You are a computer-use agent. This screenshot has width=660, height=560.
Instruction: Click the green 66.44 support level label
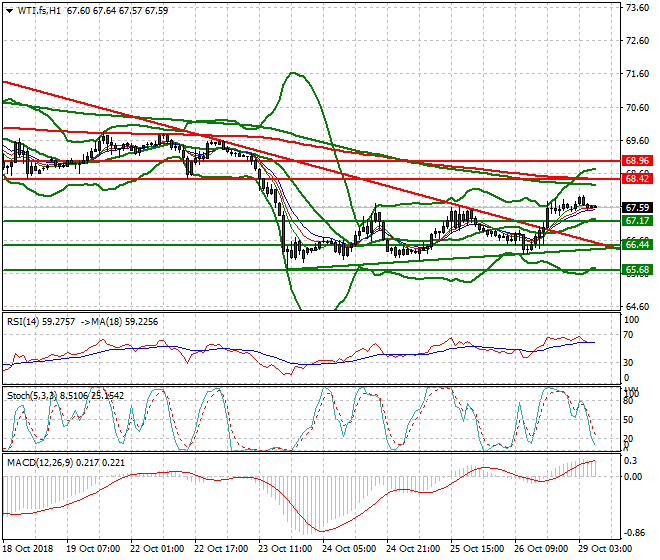coord(637,245)
